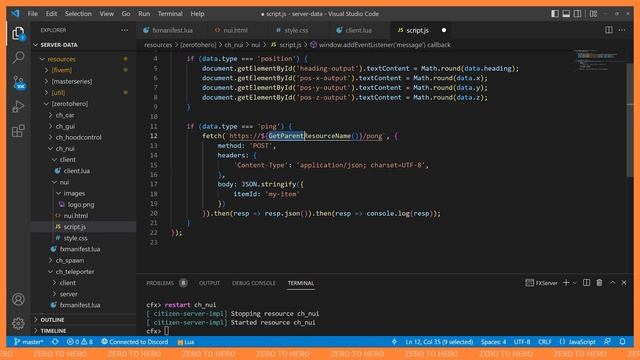The height and width of the screenshot is (360, 640).
Task: Change Spaces: 4 indentation setting
Action: tap(493, 342)
